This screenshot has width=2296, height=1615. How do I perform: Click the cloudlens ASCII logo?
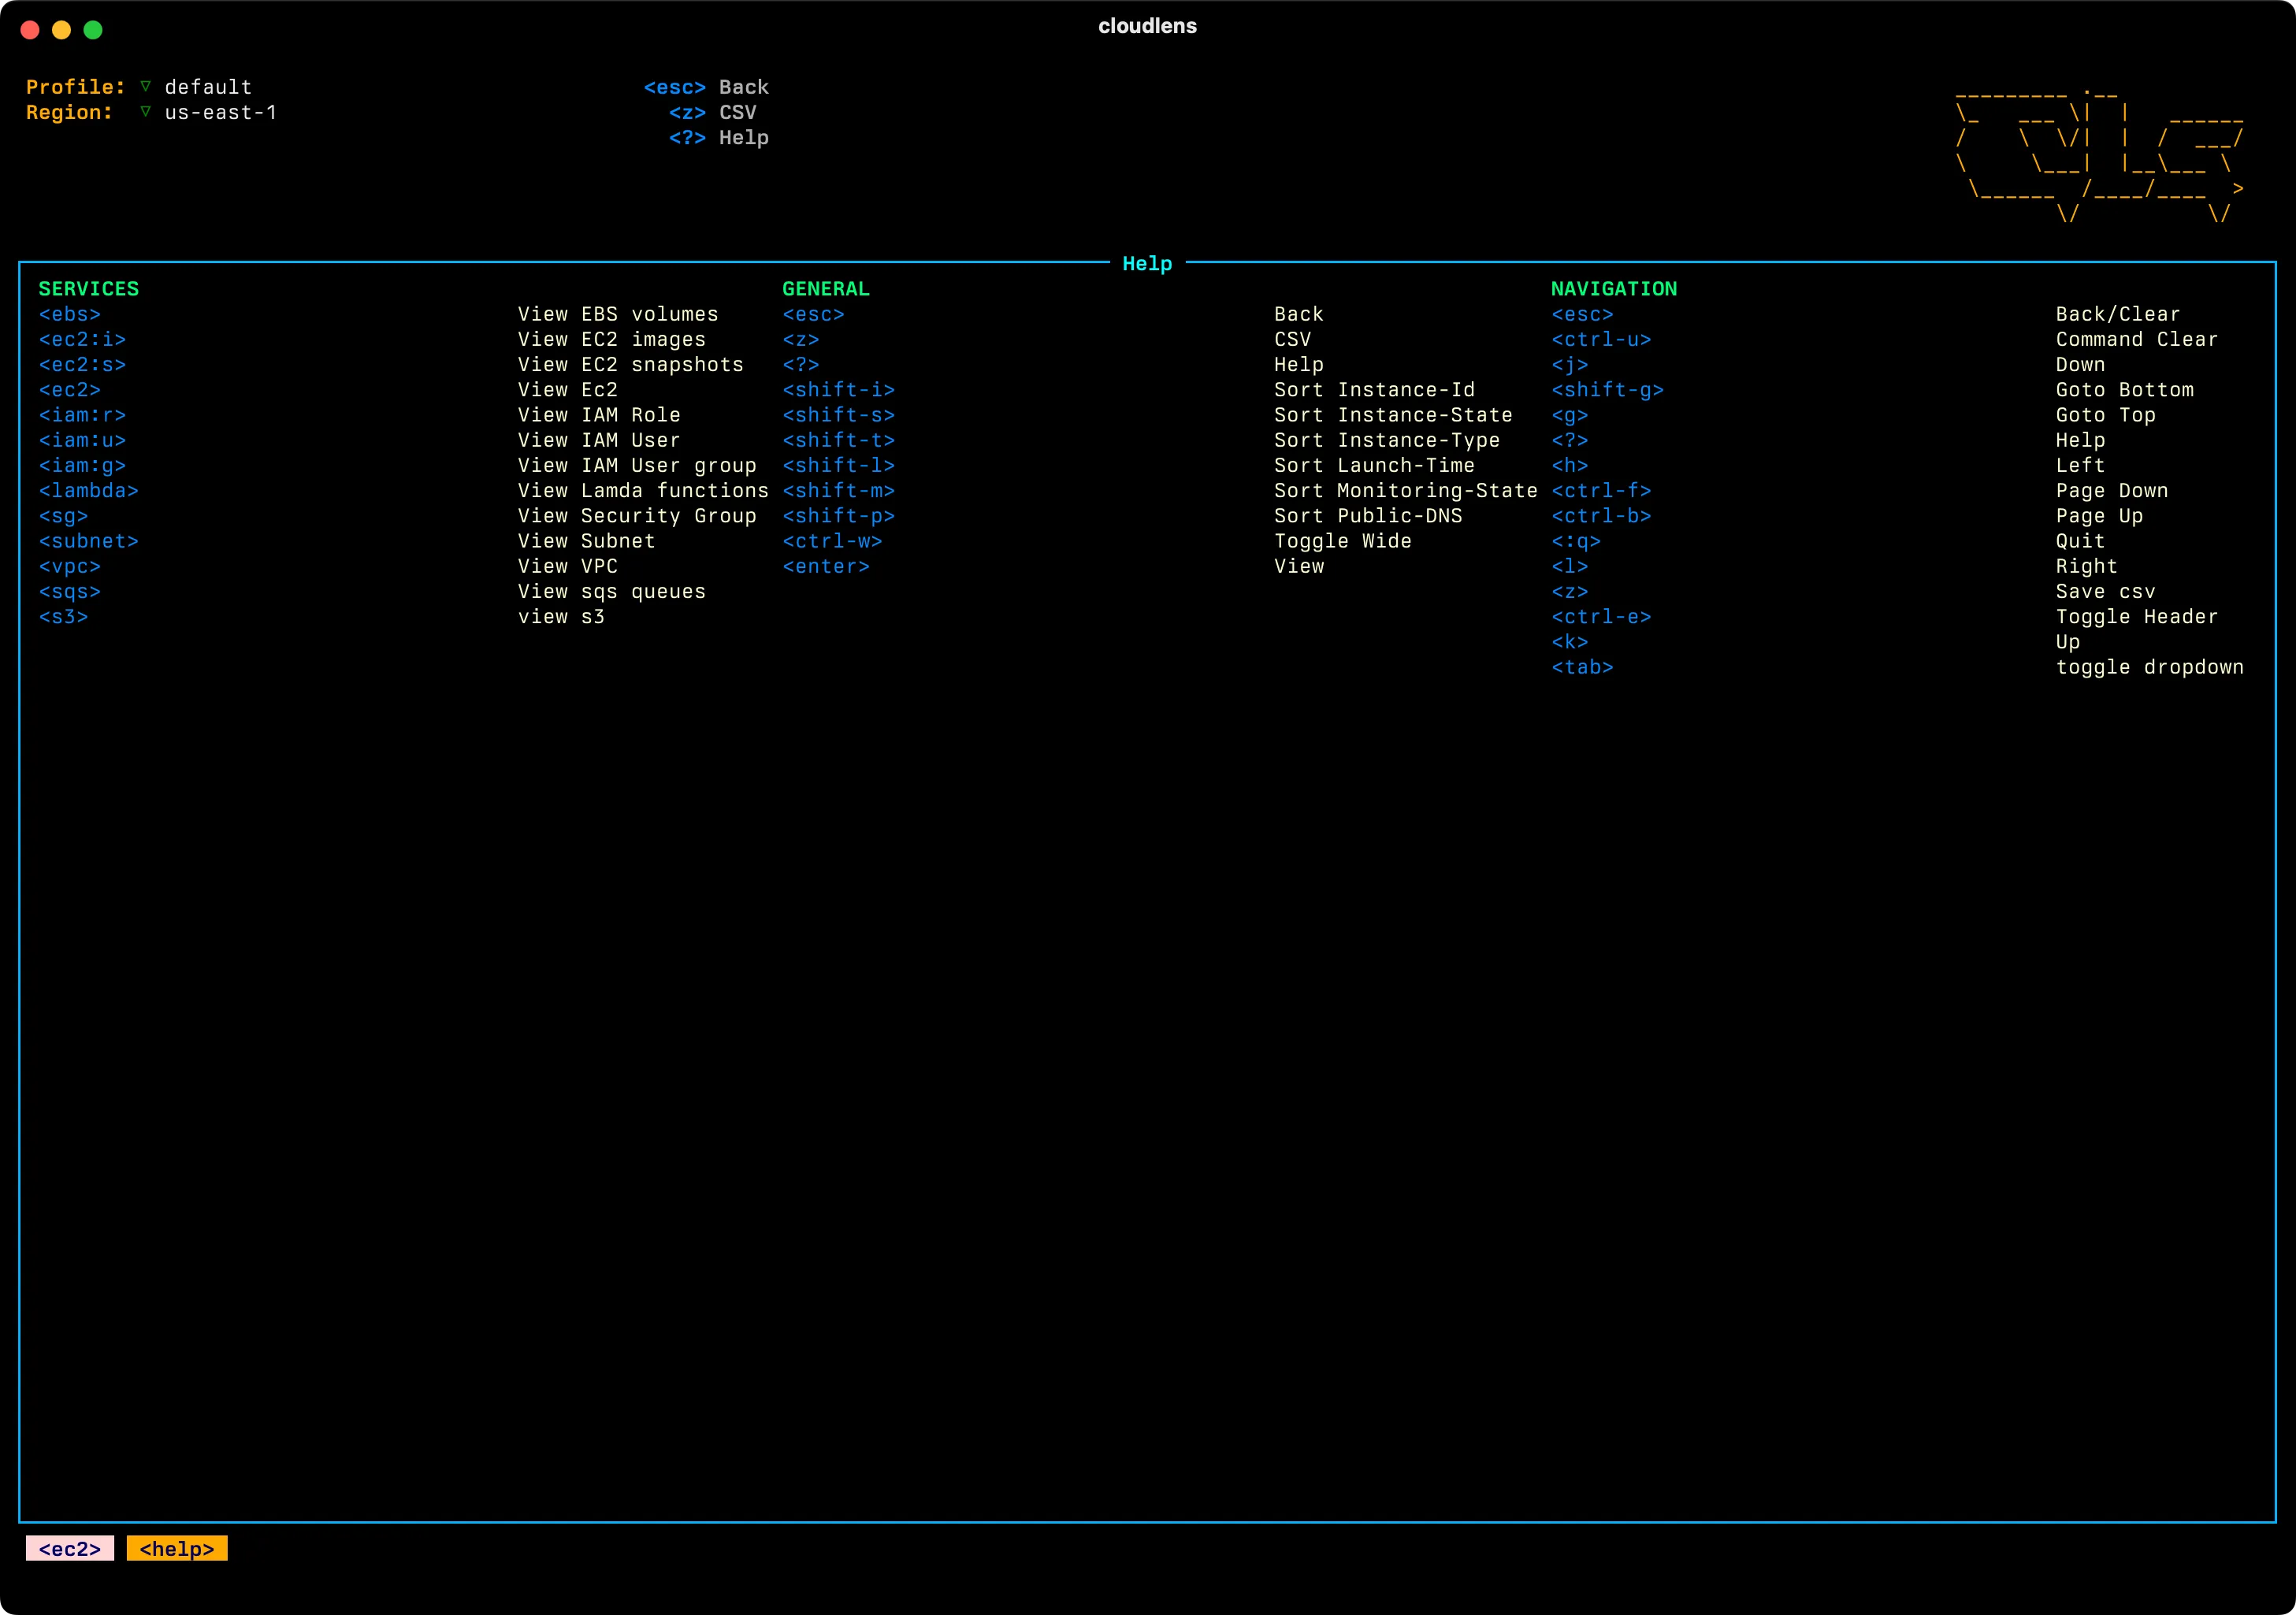pyautogui.click(x=2100, y=155)
